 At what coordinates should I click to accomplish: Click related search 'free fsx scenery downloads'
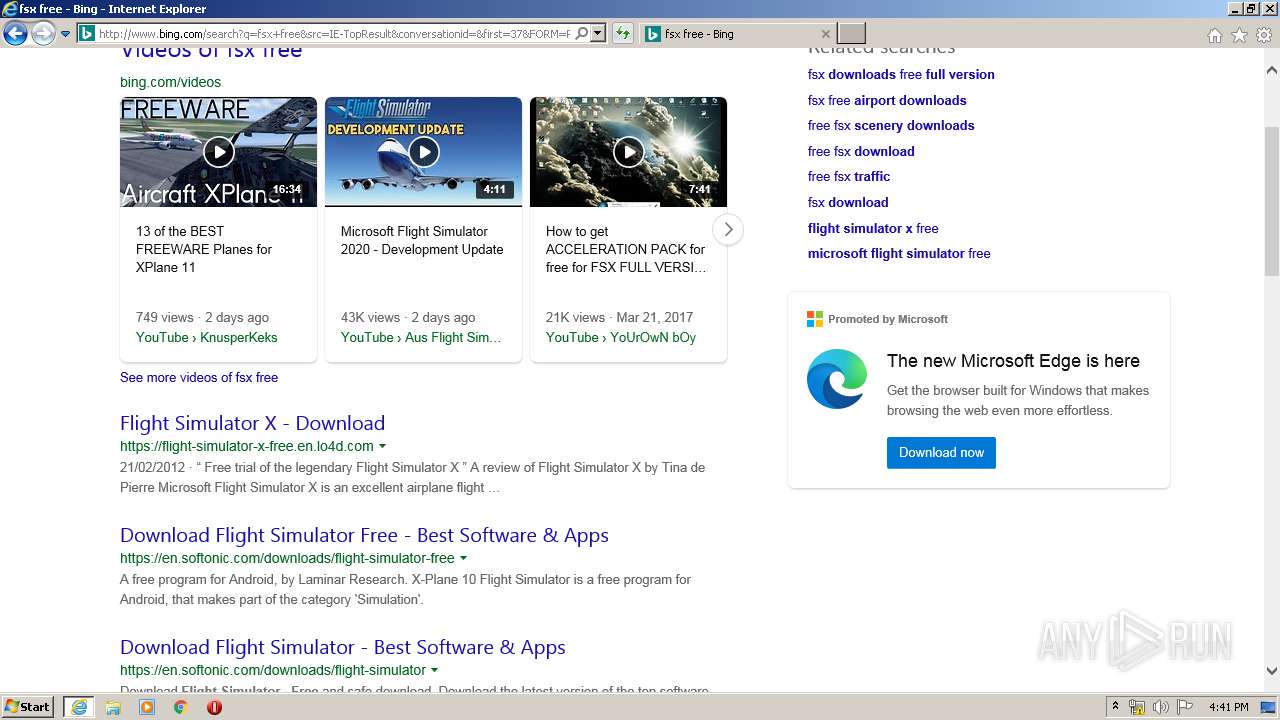(891, 125)
